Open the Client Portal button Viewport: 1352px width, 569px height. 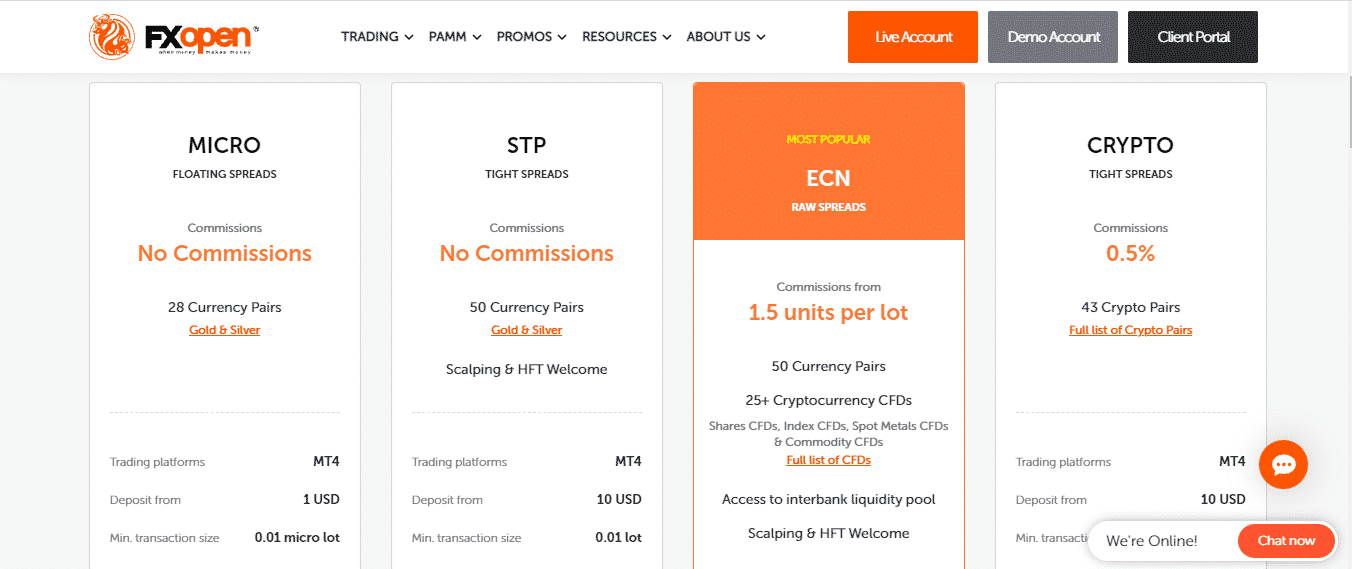(1193, 37)
